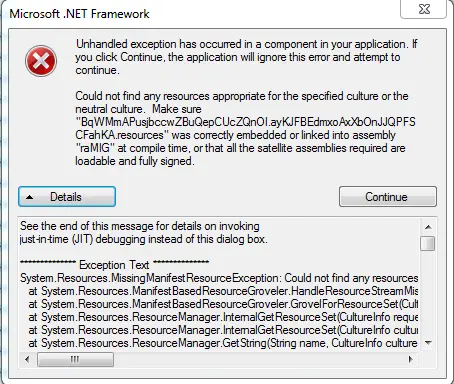Click the horizontal scrollbar thumb
Image resolution: width=454 pixels, height=384 pixels.
[75, 359]
